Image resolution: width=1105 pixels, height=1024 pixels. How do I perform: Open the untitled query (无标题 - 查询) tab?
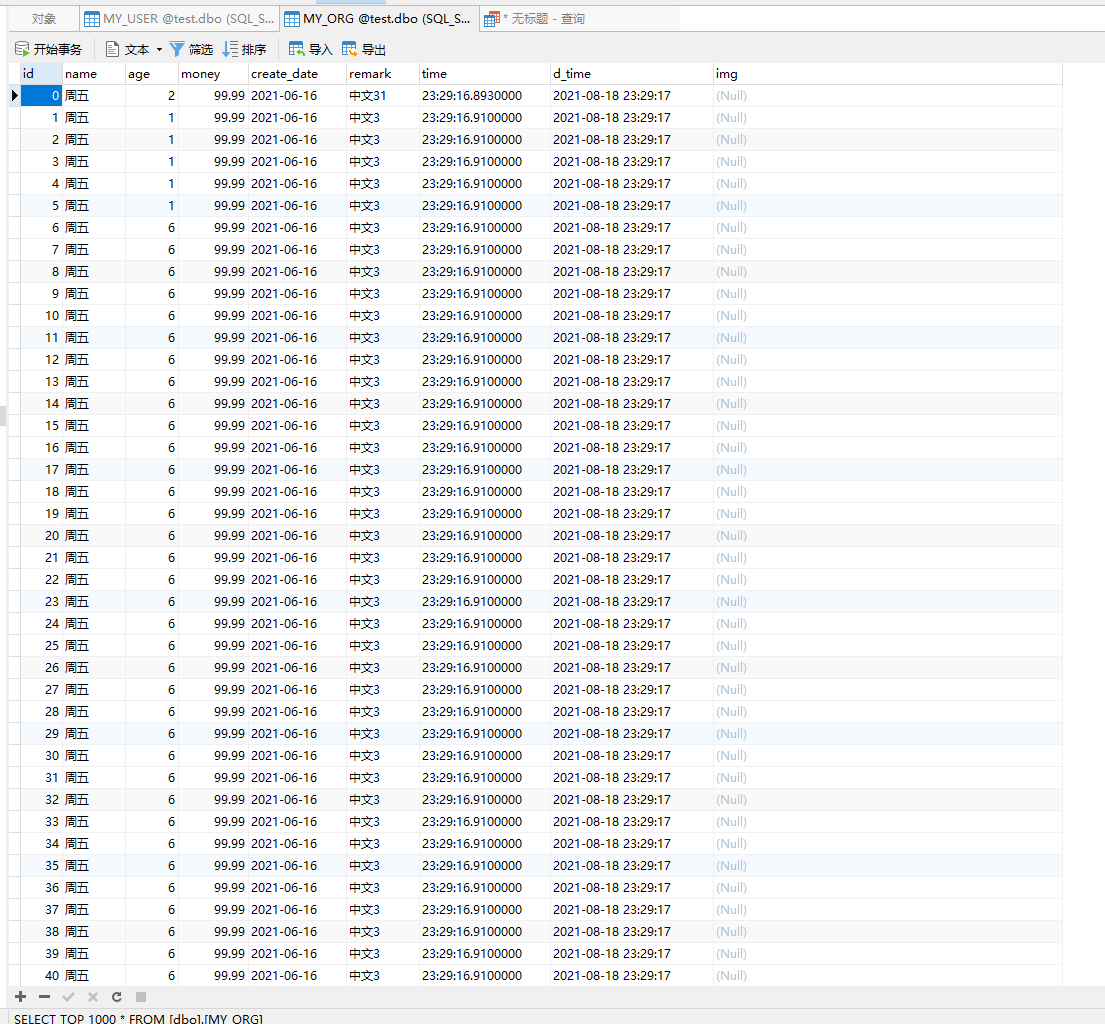(x=536, y=19)
